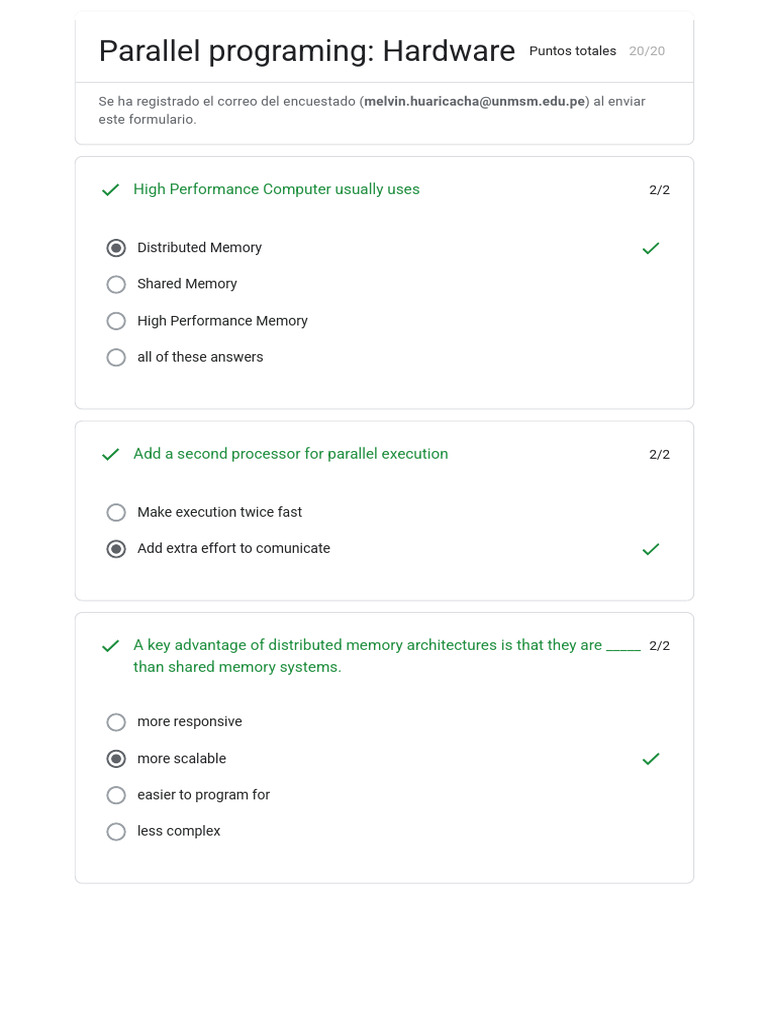Select High Performance Memory answer

tap(116, 321)
